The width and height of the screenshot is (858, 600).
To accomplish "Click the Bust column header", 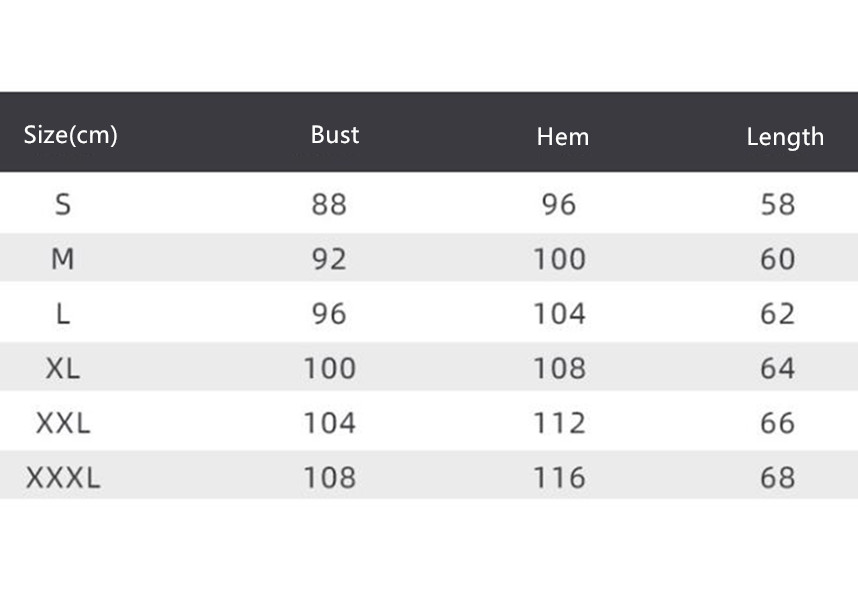I will tap(334, 135).
